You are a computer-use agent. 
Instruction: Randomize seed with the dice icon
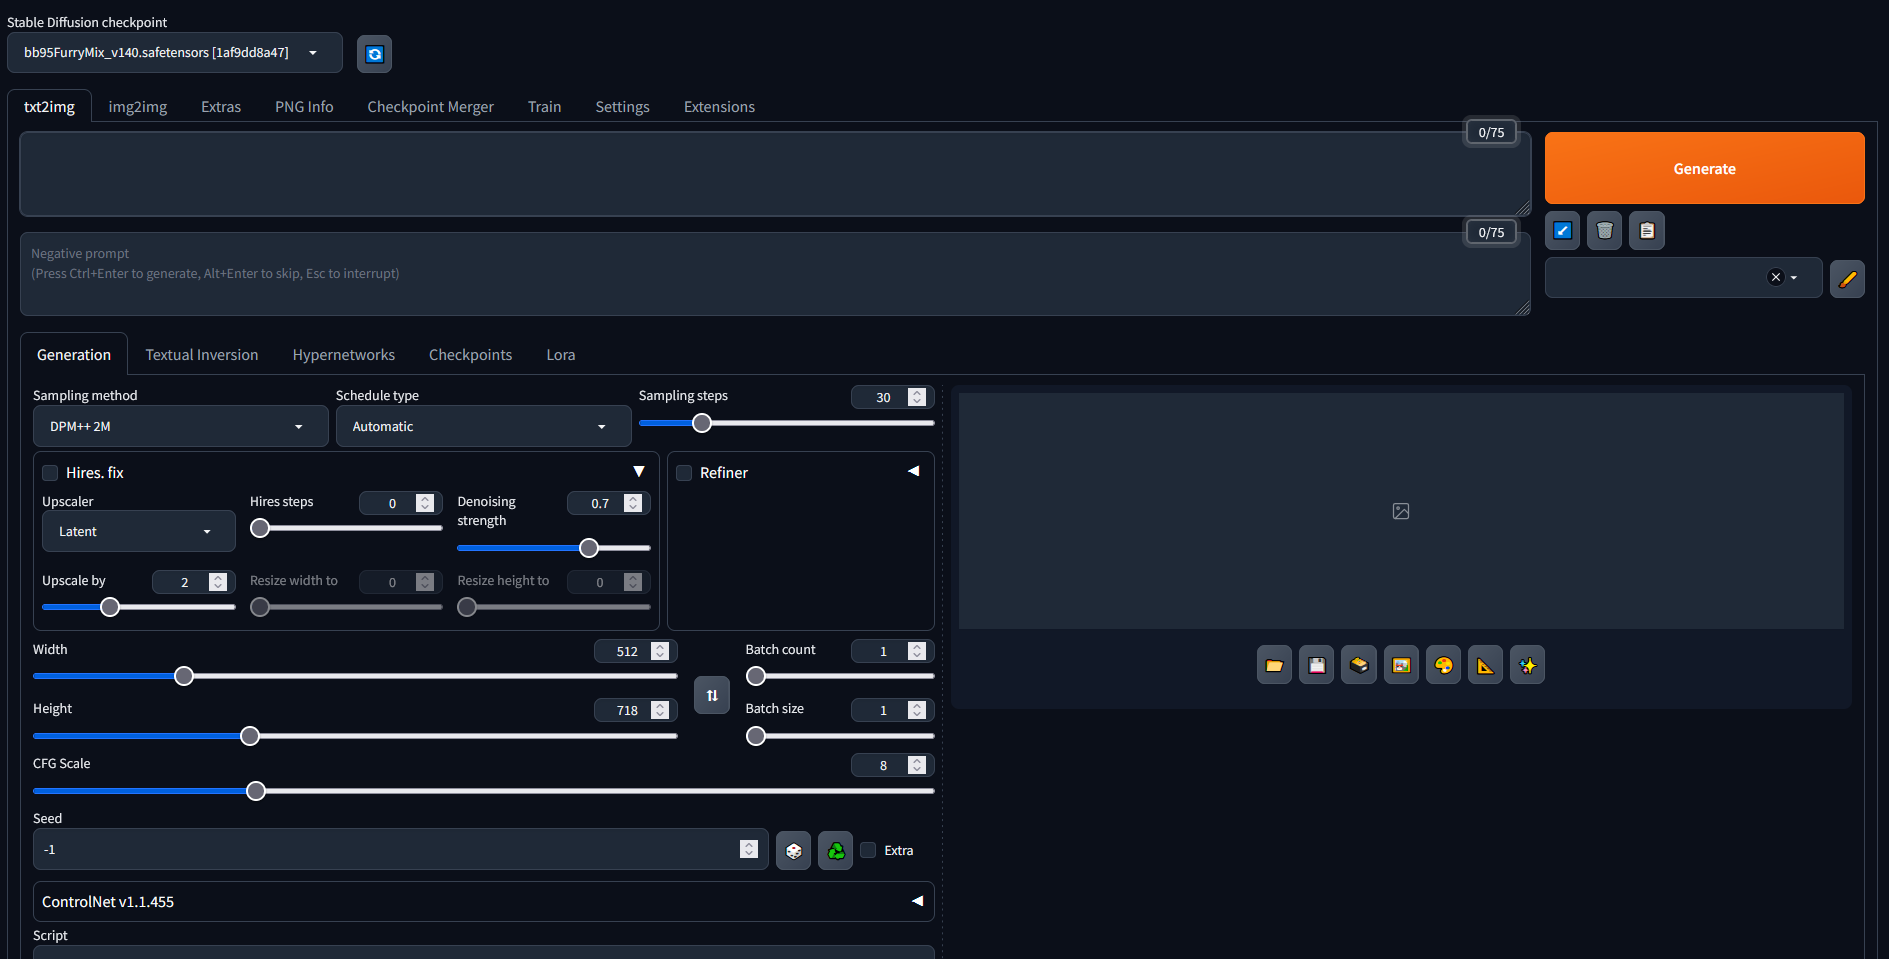(x=793, y=851)
